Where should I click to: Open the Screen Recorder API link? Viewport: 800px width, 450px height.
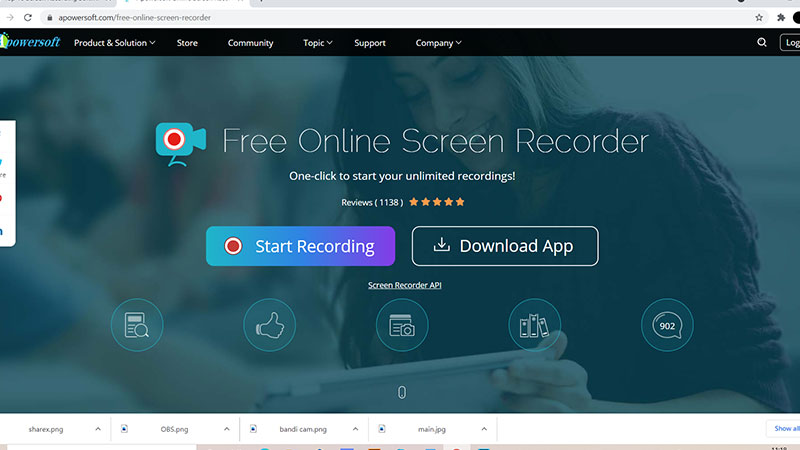pyautogui.click(x=405, y=285)
